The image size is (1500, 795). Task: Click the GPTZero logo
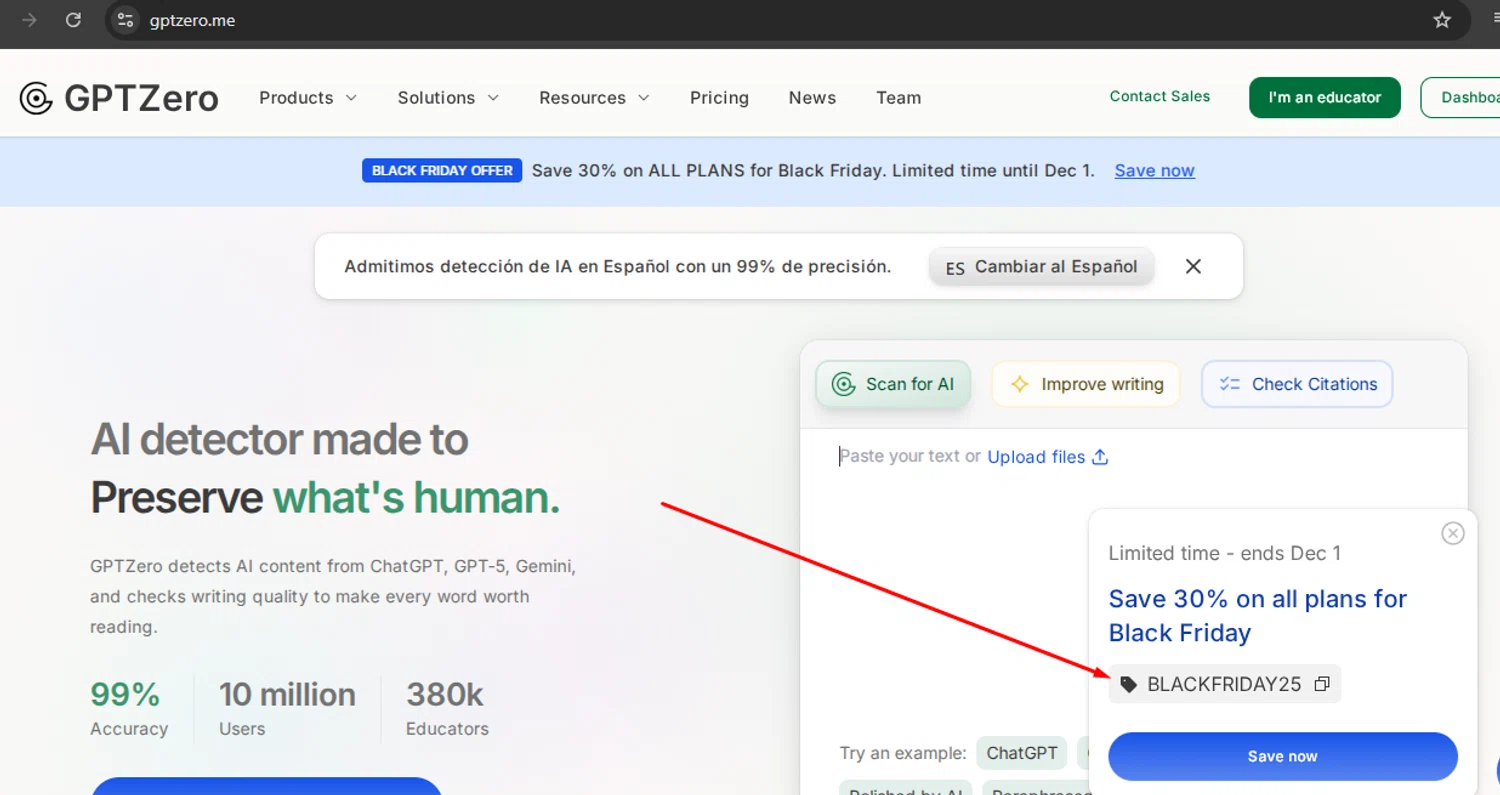click(x=119, y=98)
